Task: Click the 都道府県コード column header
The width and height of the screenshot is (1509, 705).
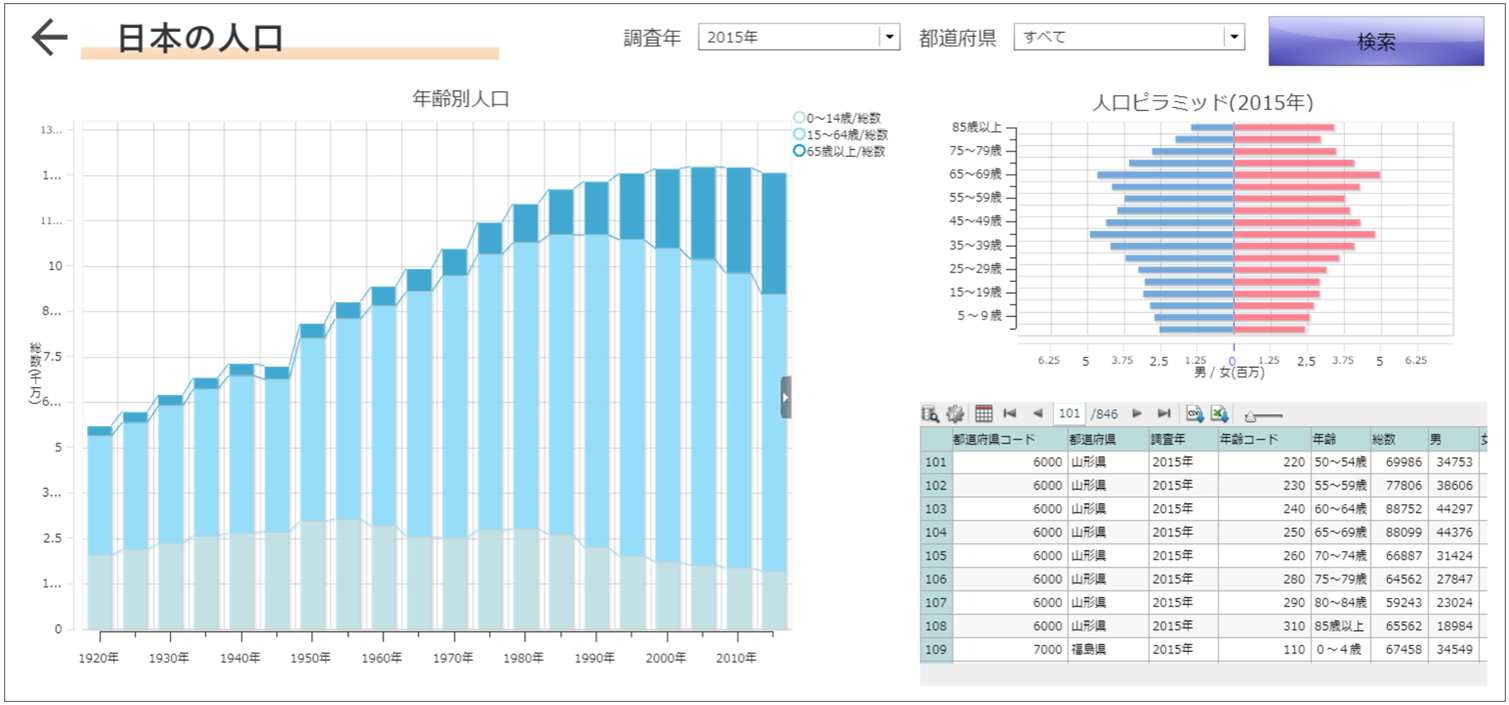Action: pos(1007,439)
